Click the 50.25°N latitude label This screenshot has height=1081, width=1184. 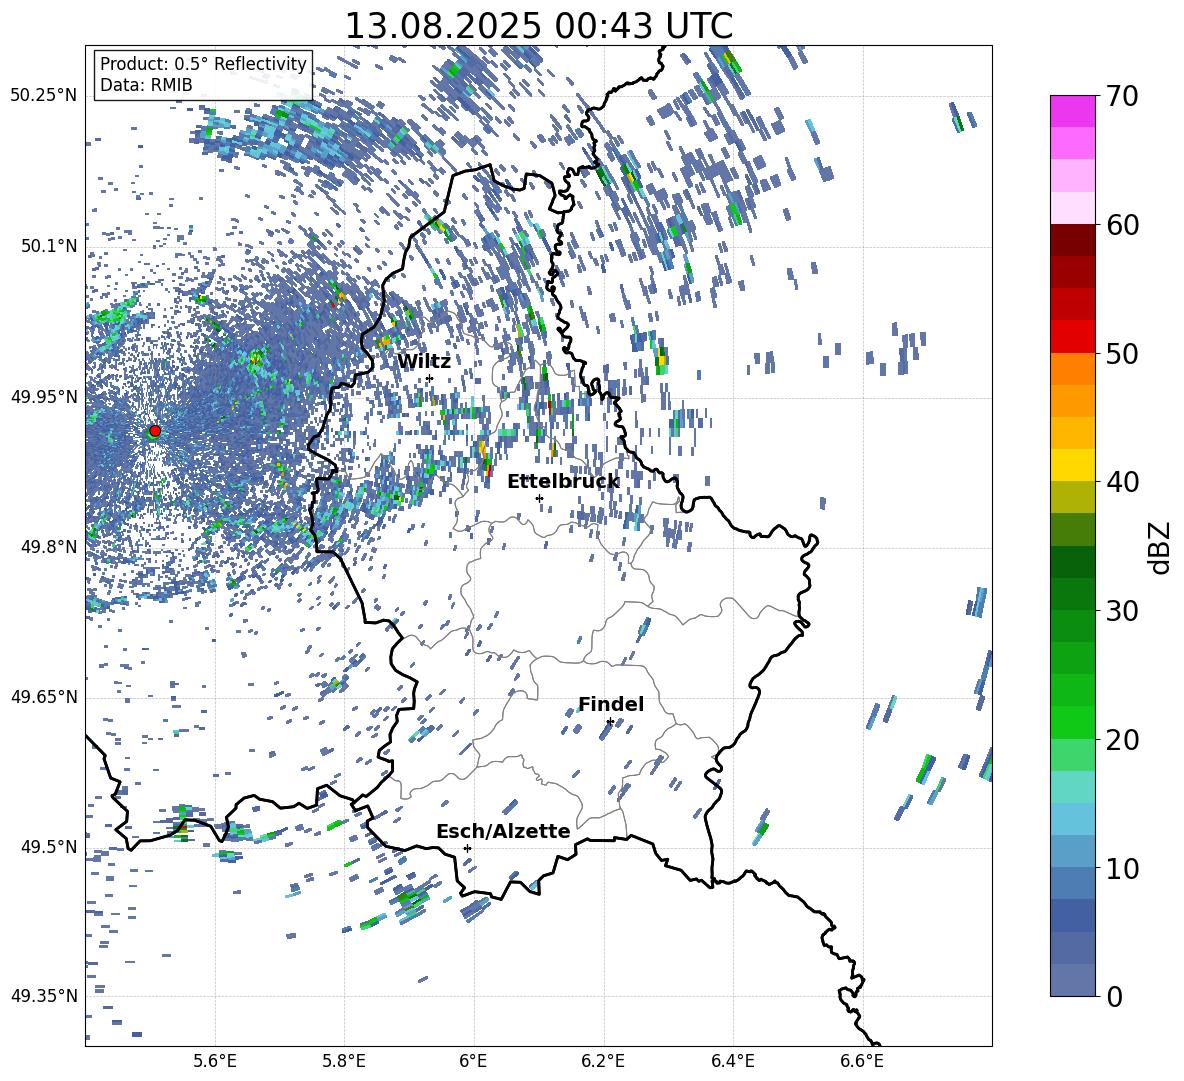(x=44, y=96)
